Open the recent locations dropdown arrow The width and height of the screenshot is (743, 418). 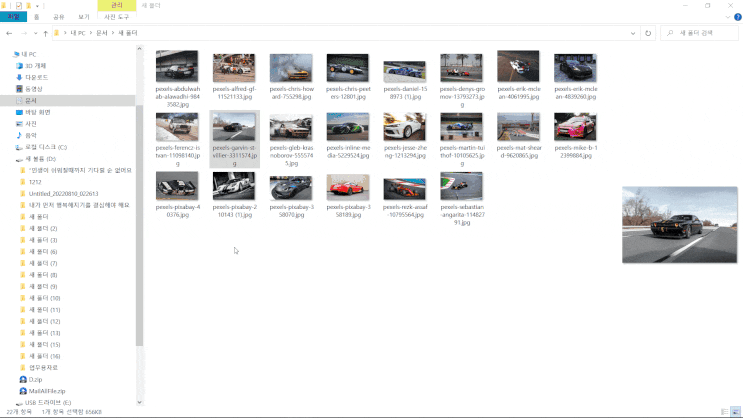point(36,33)
